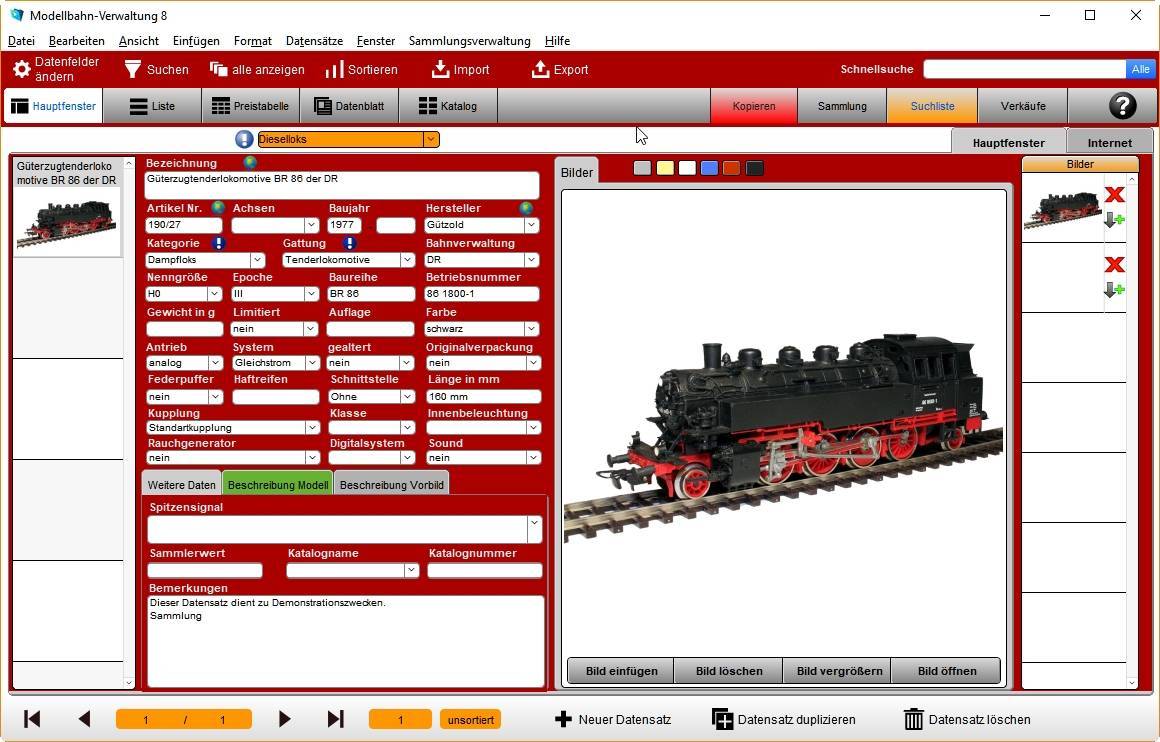Click the Suchen funnel icon

(x=132, y=70)
